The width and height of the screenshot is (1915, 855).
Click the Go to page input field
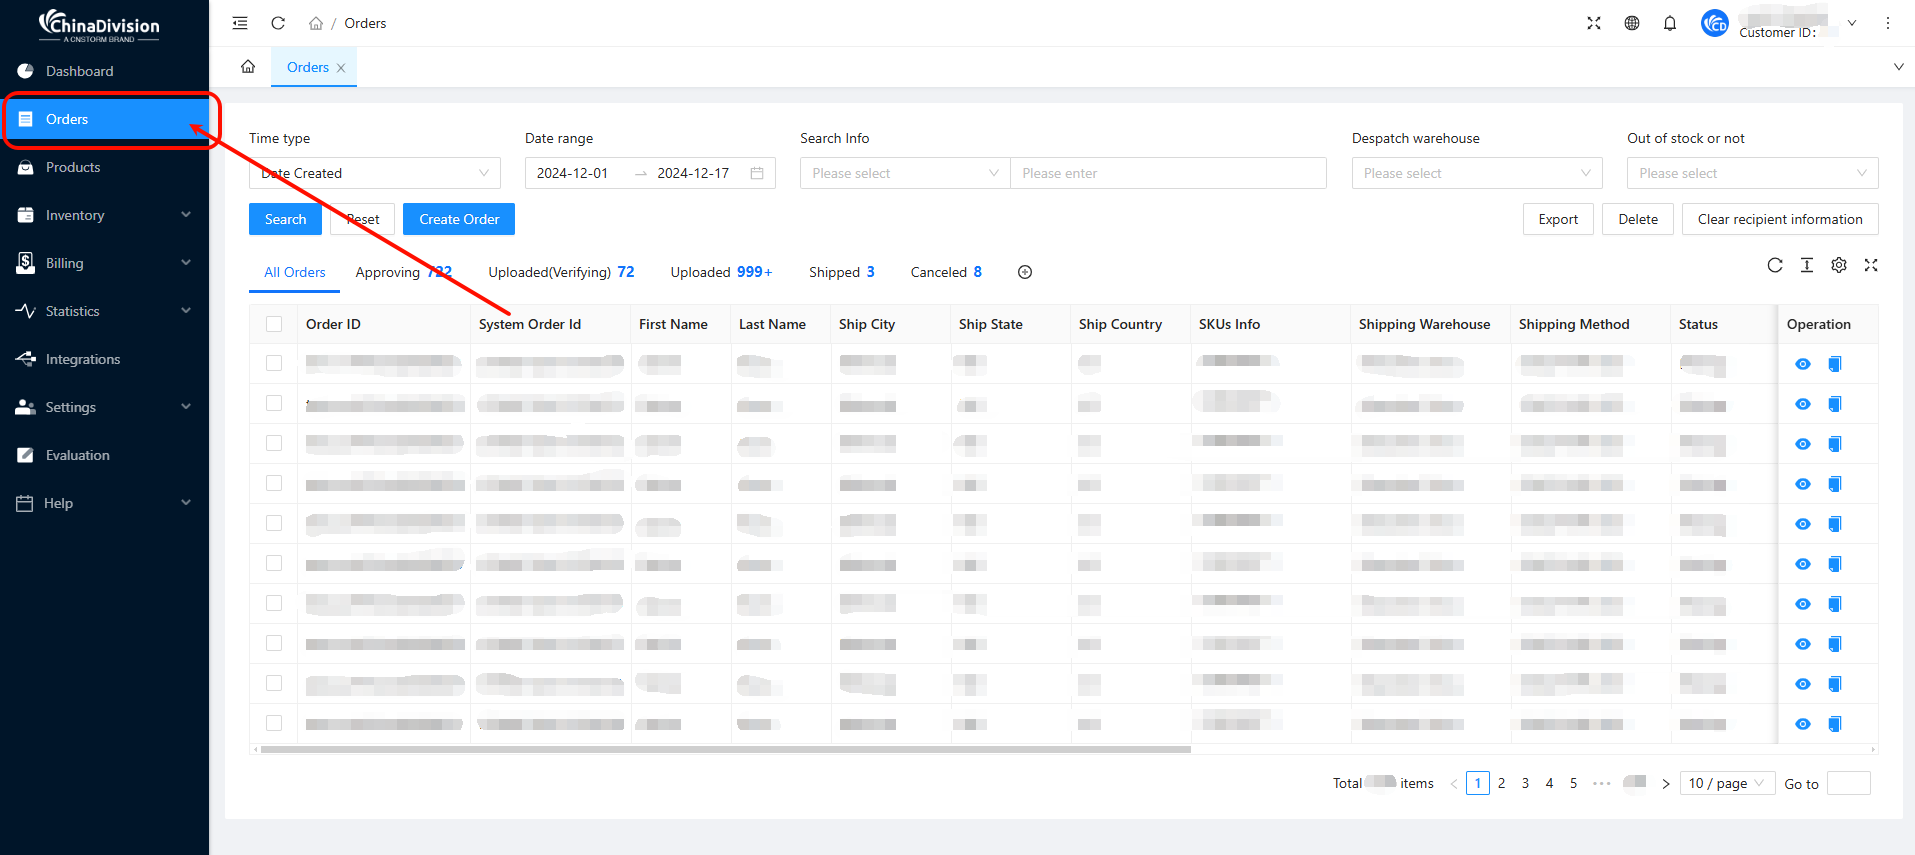click(x=1848, y=783)
